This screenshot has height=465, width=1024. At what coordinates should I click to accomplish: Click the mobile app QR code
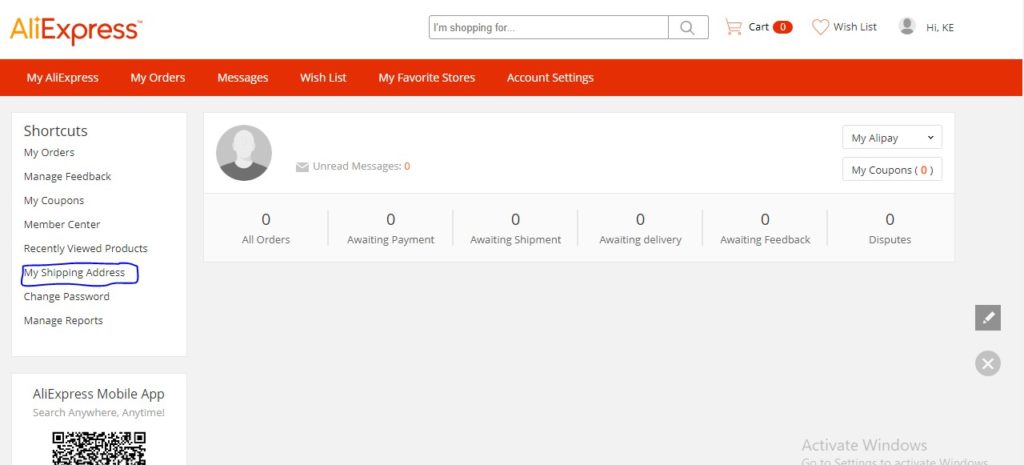tap(99, 448)
